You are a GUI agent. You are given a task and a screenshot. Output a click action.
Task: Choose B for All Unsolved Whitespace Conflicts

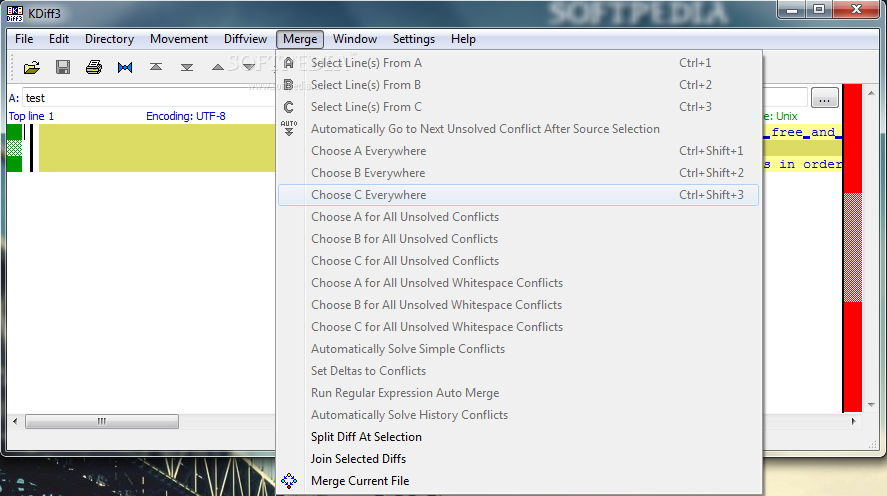518,305
